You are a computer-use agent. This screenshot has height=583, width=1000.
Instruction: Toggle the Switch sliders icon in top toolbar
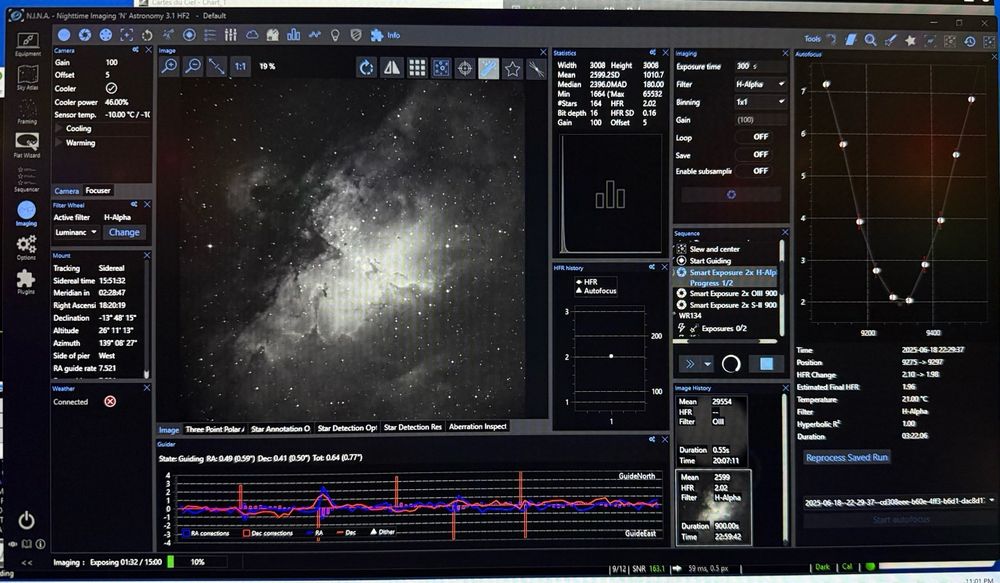[231, 35]
